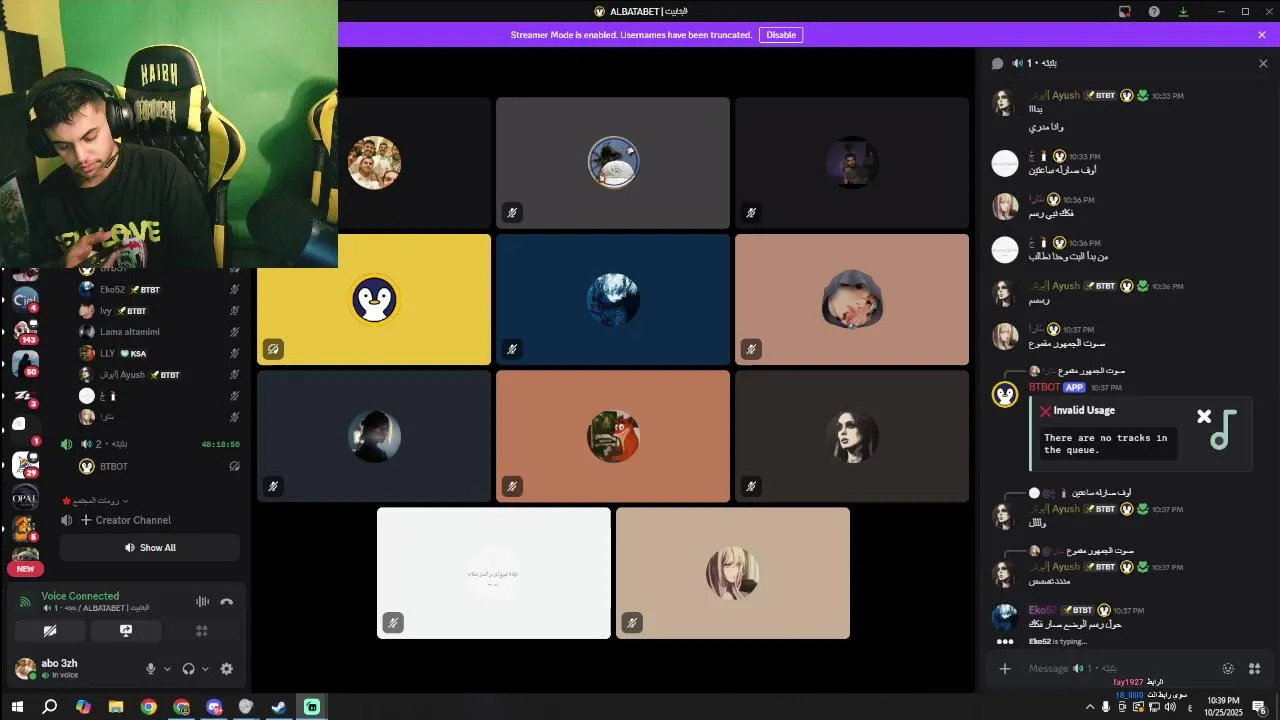This screenshot has height=720, width=1280.
Task: Open User Settings gear
Action: coord(226,669)
